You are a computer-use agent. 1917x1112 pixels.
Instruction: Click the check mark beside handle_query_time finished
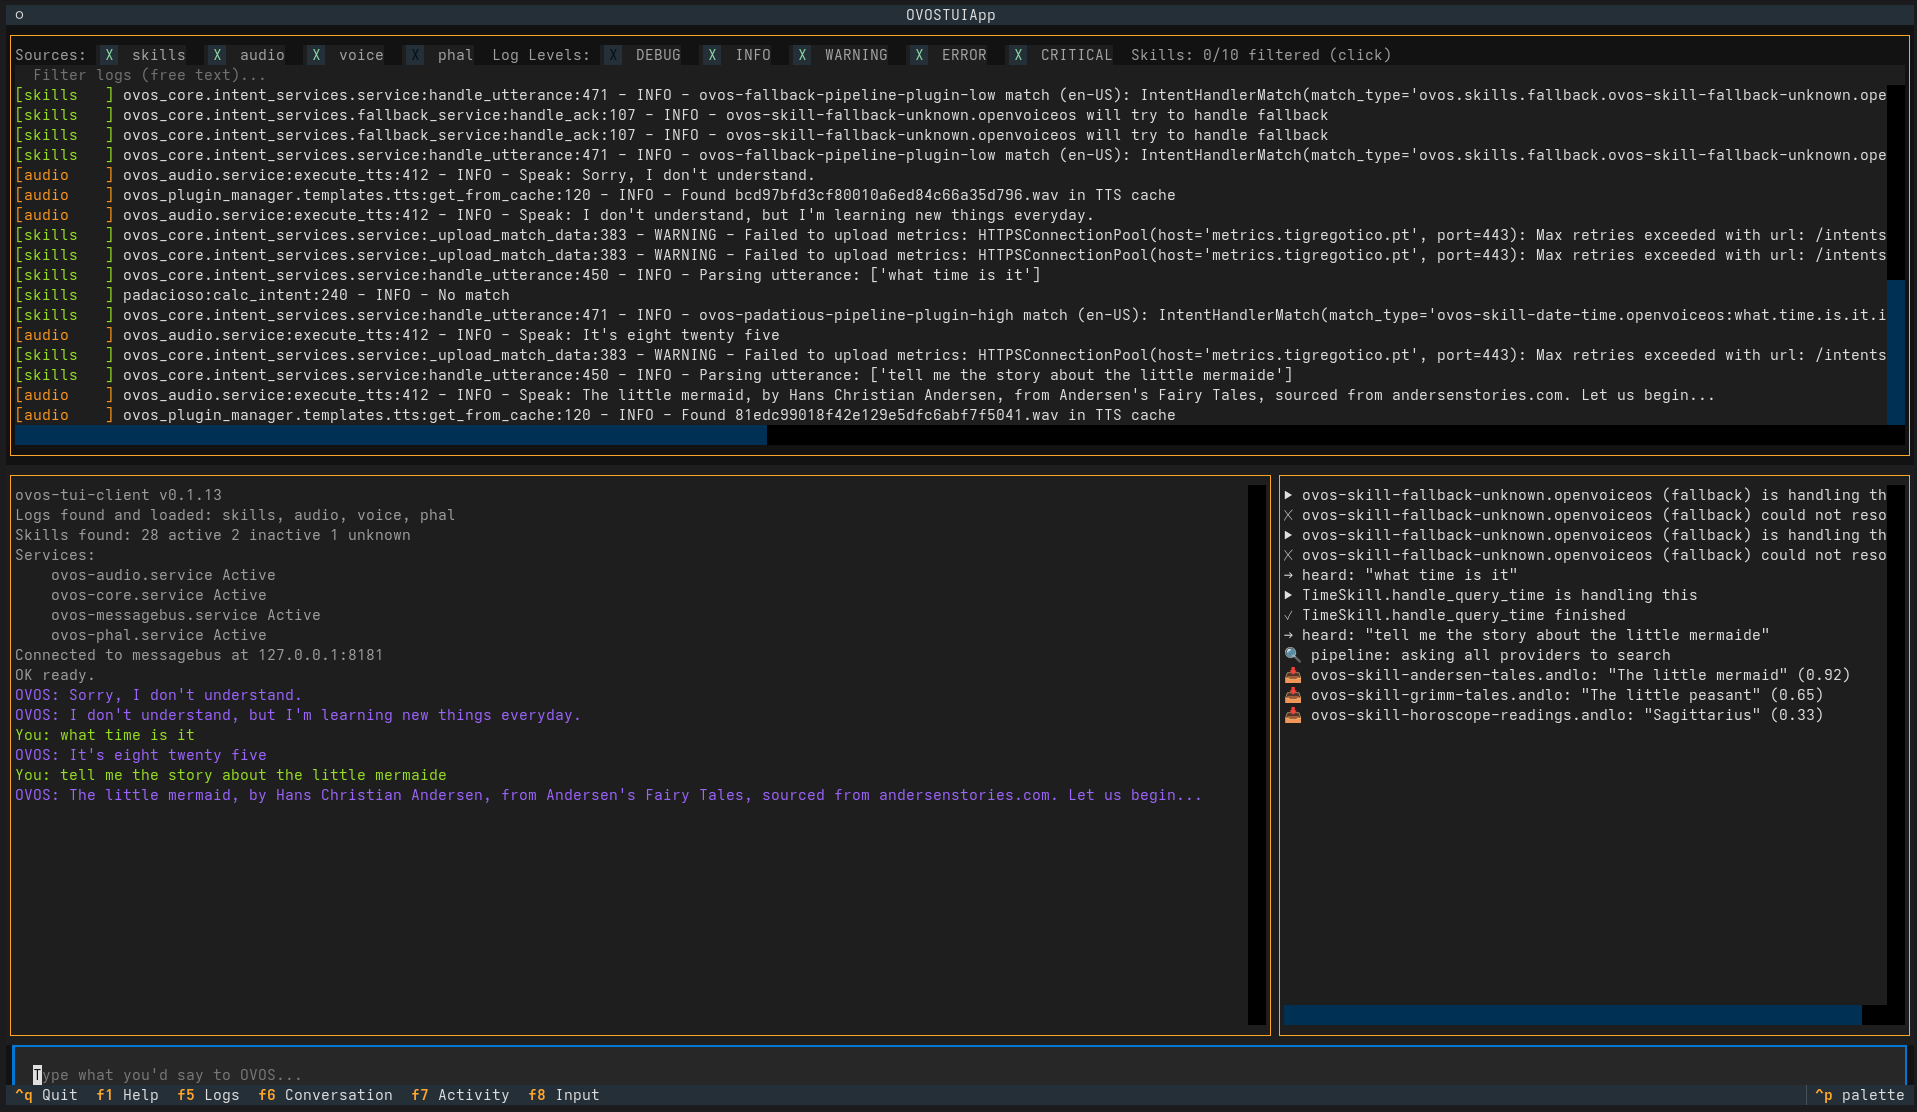(x=1288, y=615)
